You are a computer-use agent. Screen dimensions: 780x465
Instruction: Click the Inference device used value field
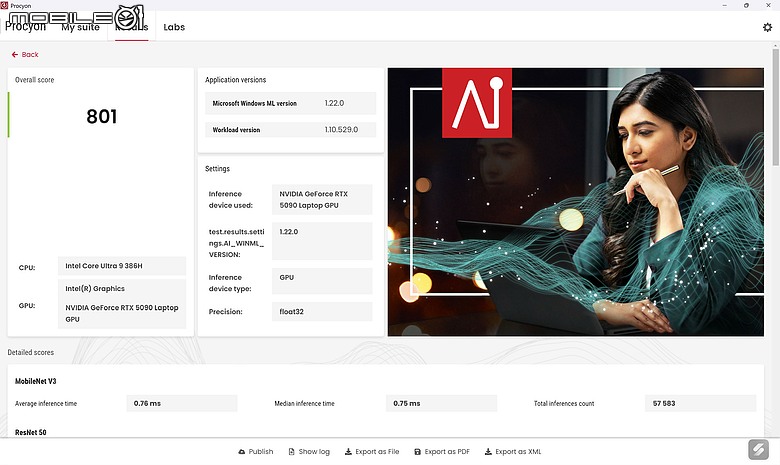tap(322, 199)
